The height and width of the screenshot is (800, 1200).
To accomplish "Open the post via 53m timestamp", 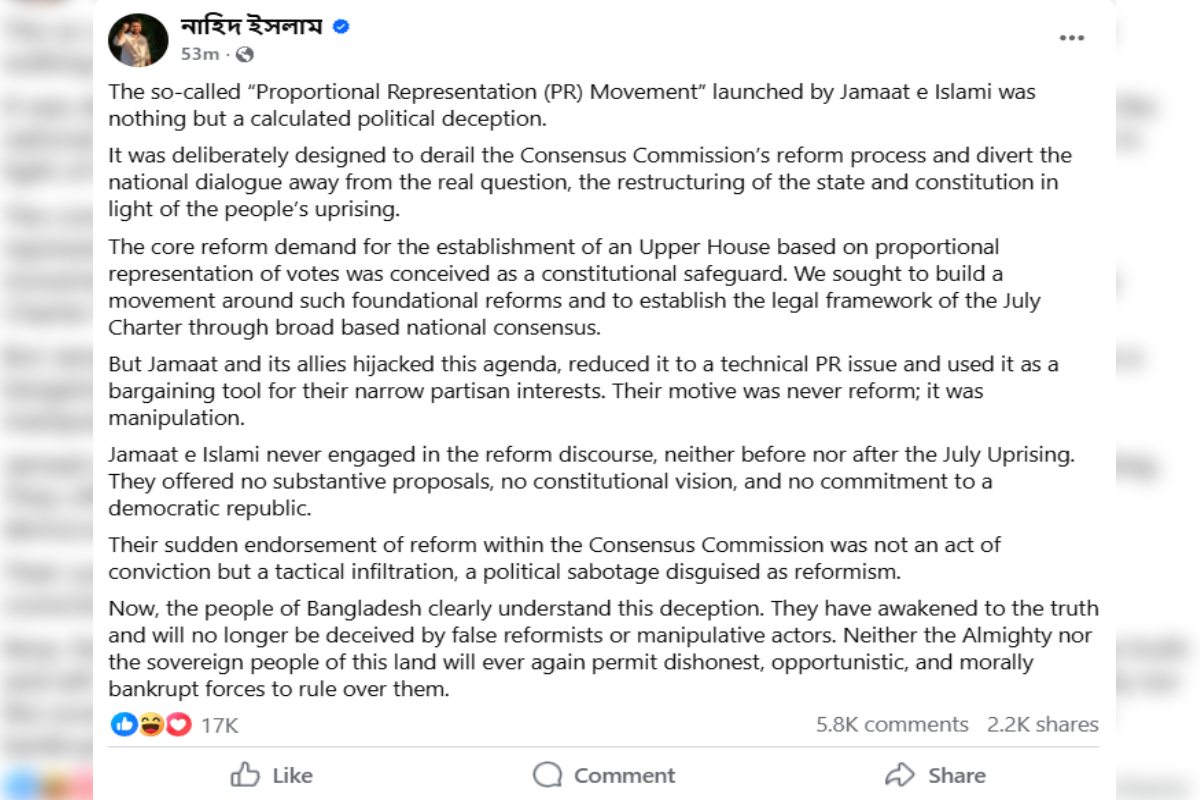I will click(200, 54).
